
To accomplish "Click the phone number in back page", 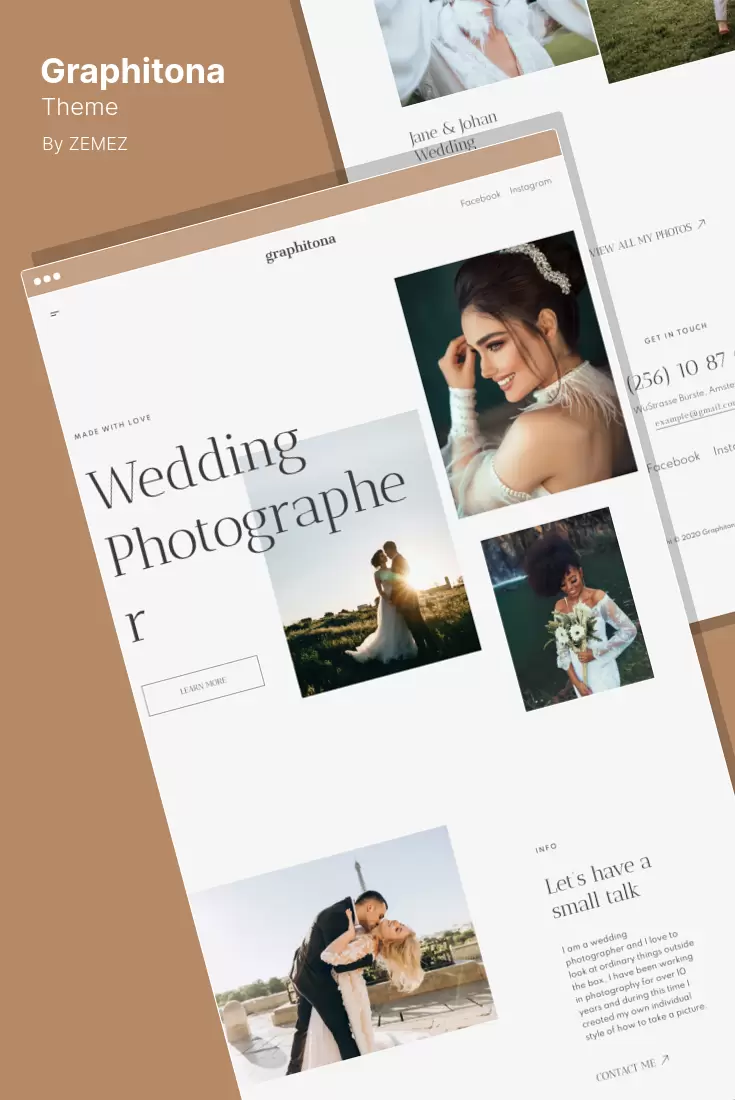I will [680, 372].
